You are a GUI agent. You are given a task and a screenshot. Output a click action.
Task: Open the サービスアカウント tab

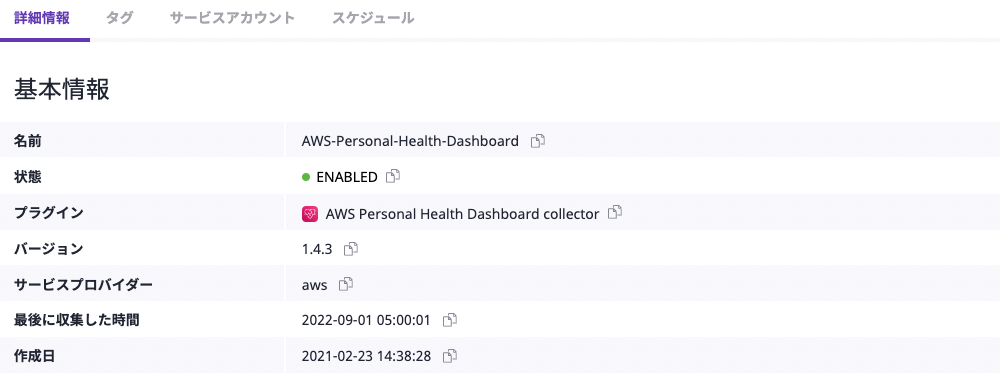[x=232, y=18]
